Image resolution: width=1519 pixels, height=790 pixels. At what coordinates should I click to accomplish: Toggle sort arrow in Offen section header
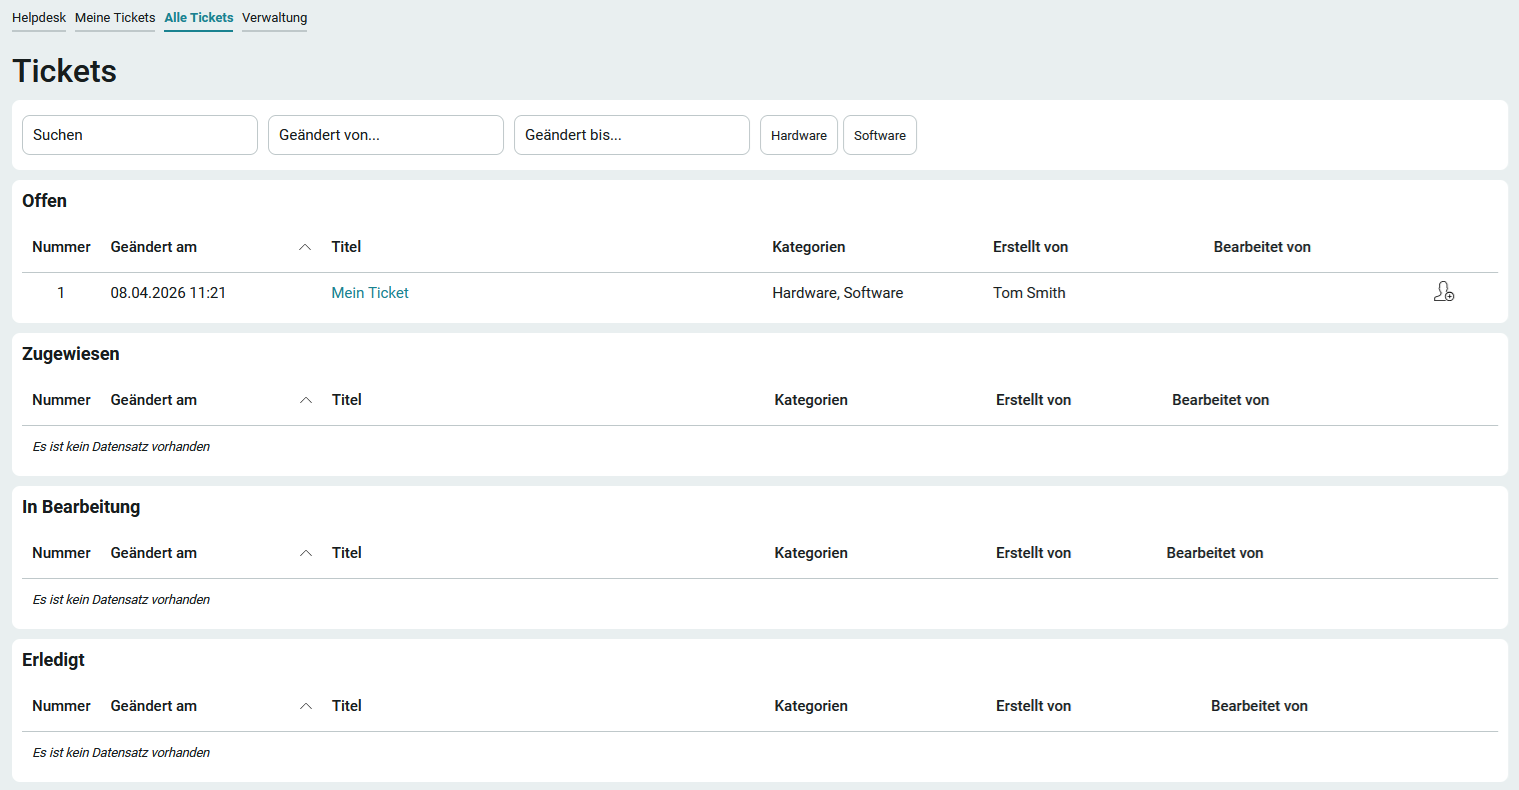(x=305, y=247)
